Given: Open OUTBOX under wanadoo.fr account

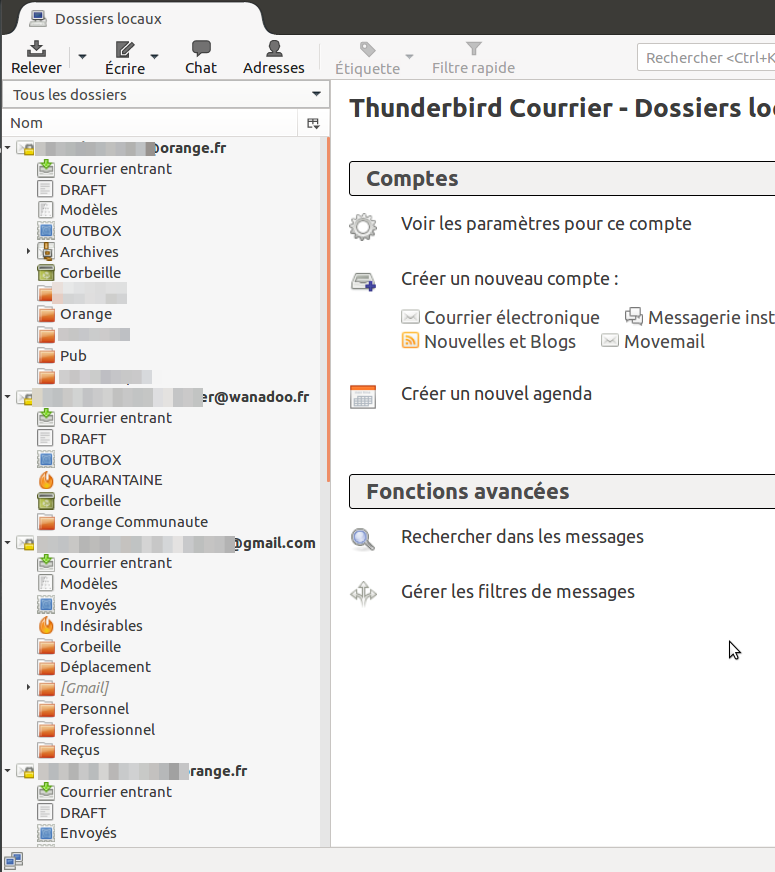Looking at the screenshot, I should click(x=91, y=460).
